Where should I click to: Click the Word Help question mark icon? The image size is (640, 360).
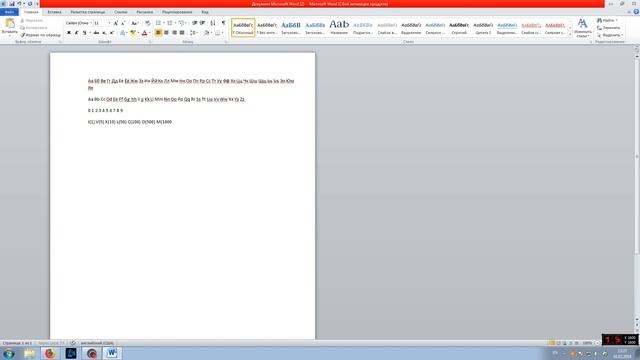click(x=636, y=12)
